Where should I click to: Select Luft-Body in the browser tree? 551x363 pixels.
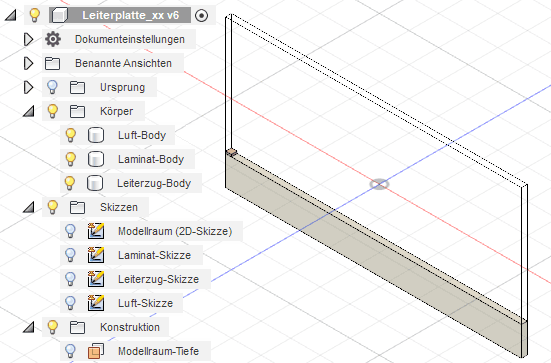142,135
